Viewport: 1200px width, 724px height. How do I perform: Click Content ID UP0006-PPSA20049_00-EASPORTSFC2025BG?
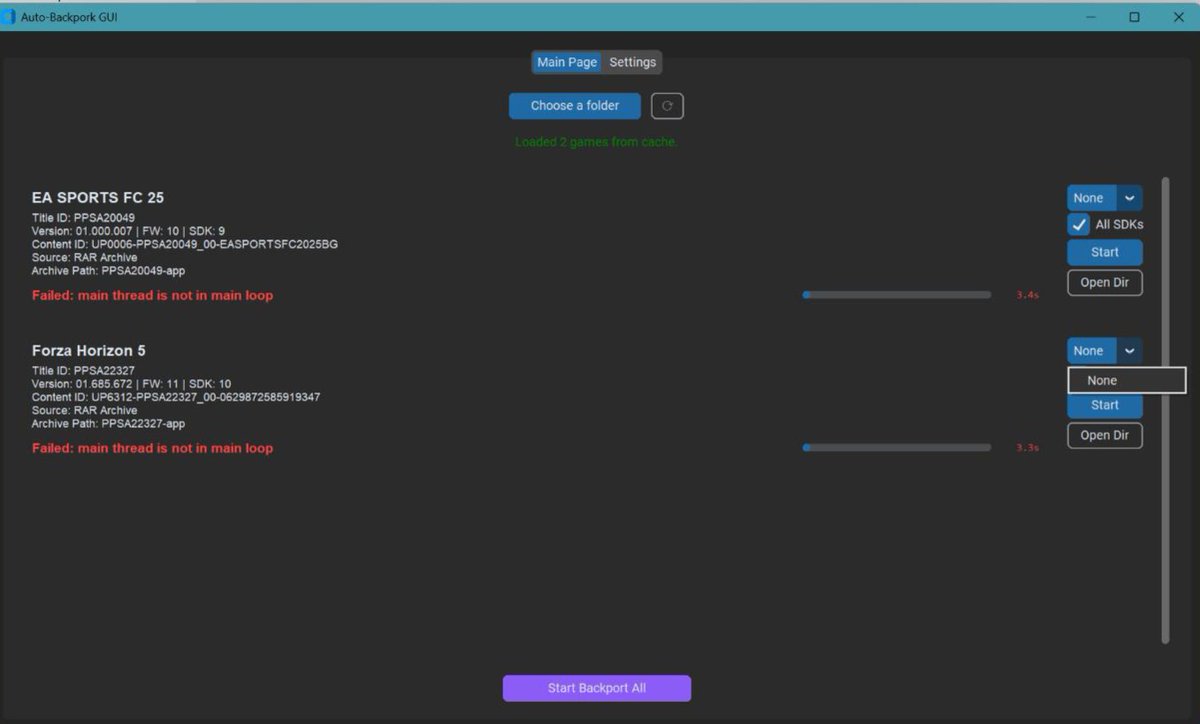click(185, 245)
